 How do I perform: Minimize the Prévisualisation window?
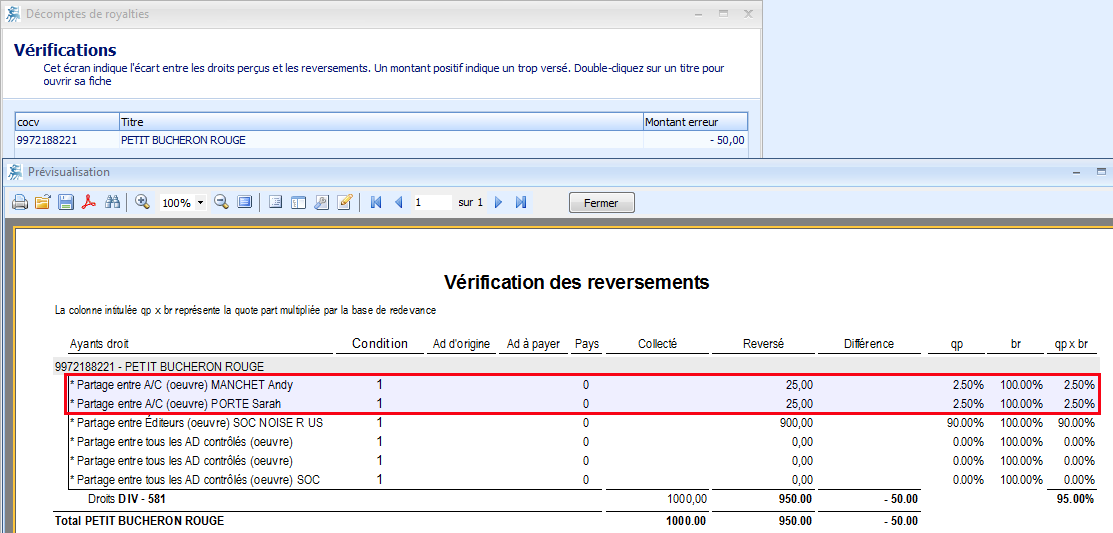click(1079, 172)
